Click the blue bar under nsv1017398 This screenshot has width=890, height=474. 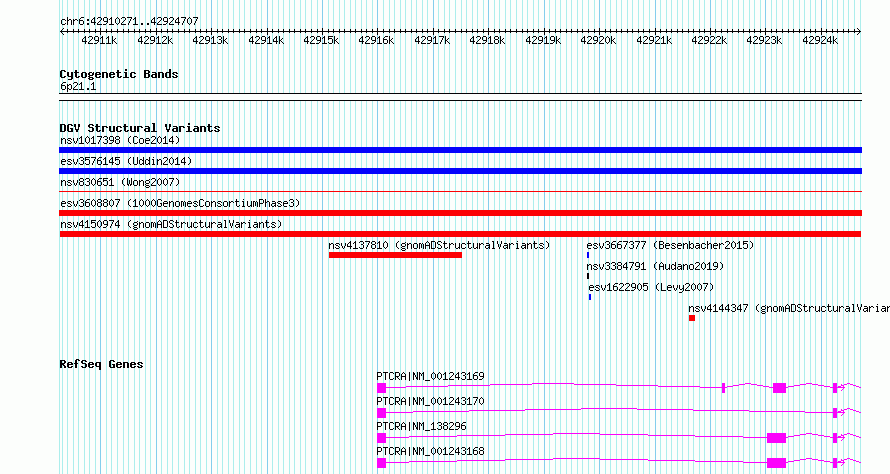pos(460,150)
